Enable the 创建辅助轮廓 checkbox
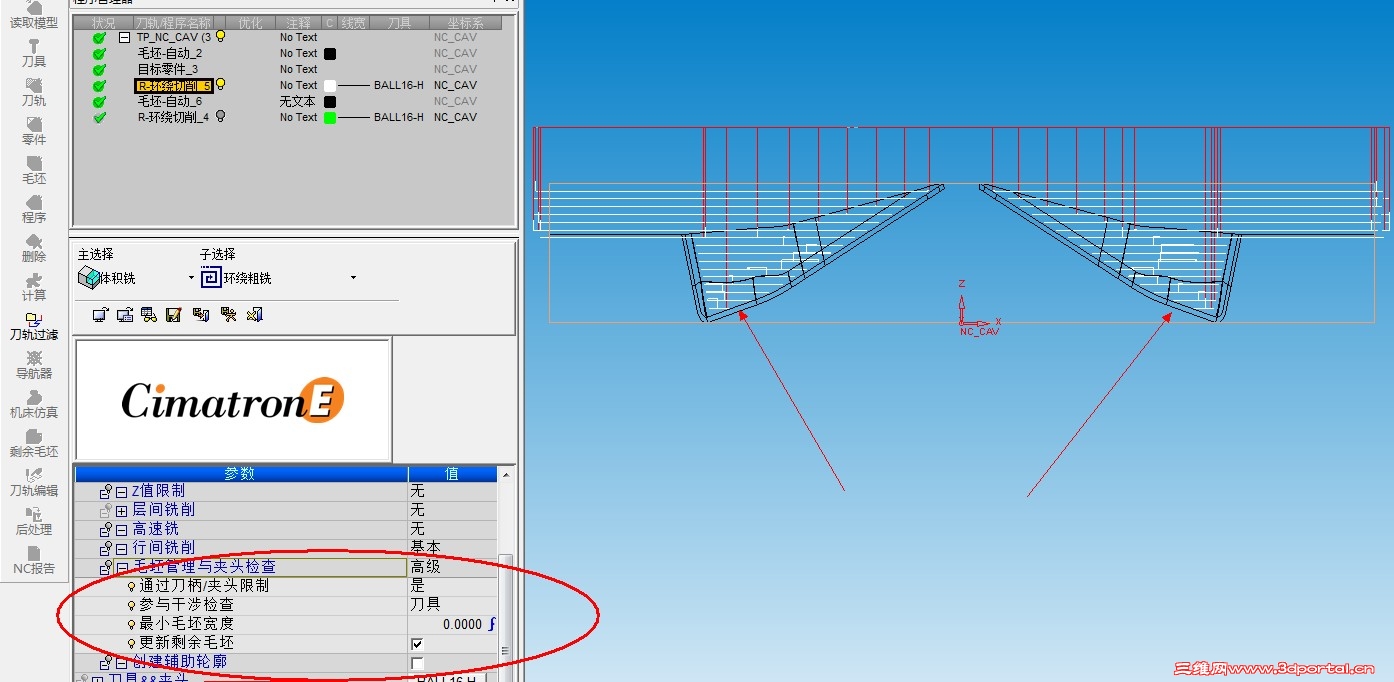The width and height of the screenshot is (1394, 682). click(417, 663)
